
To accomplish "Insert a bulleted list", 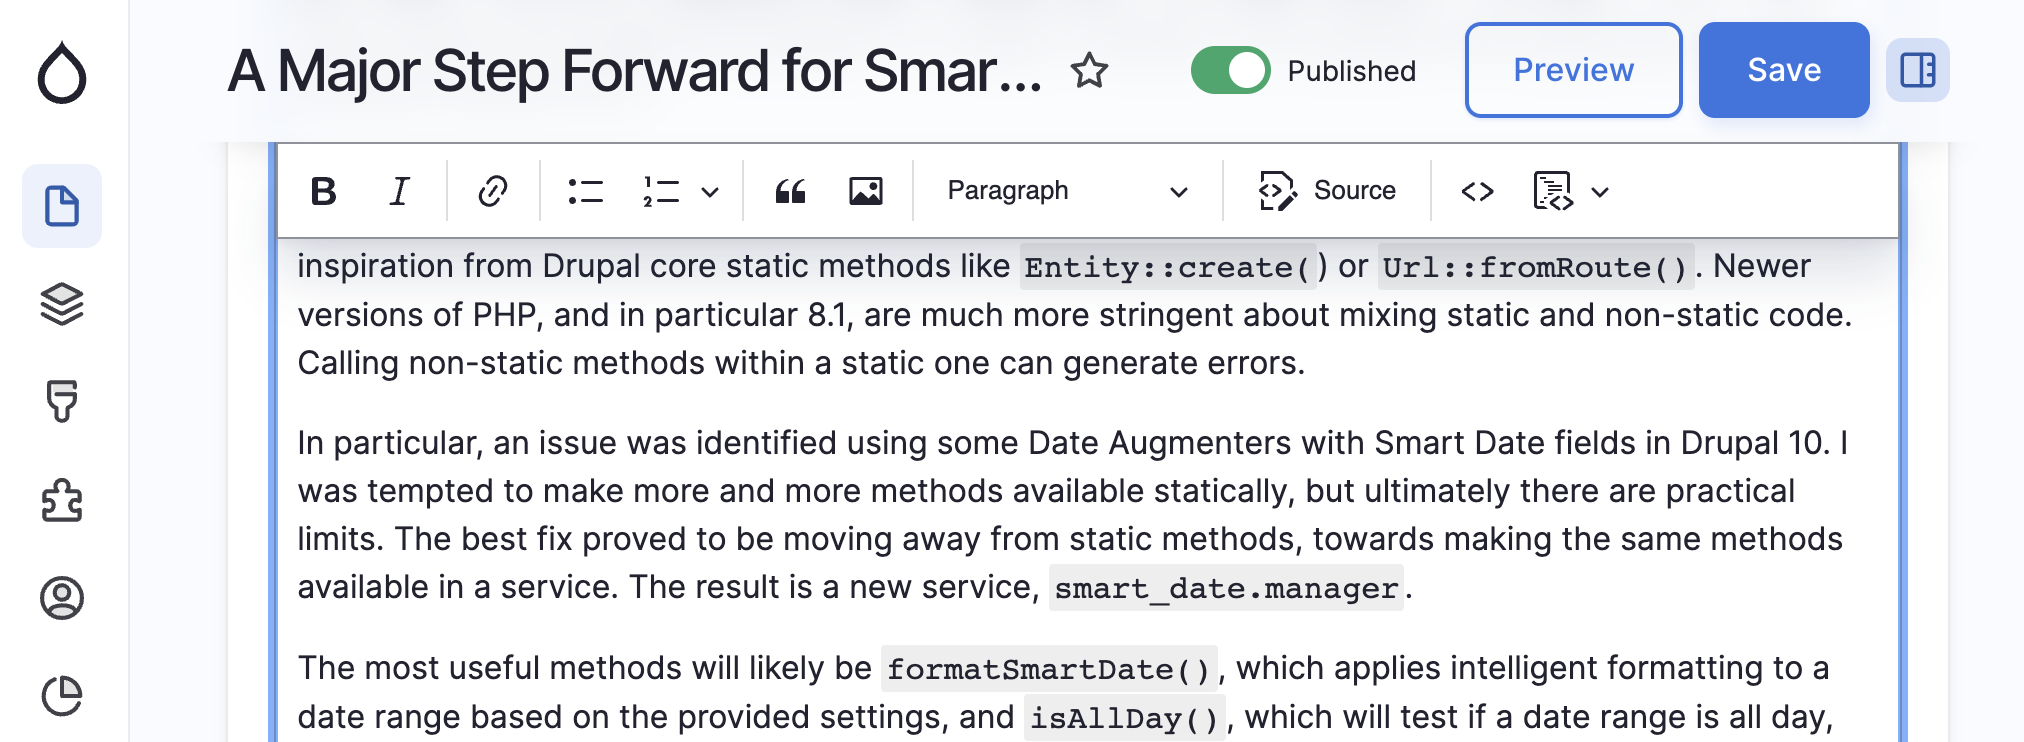I will coord(585,191).
